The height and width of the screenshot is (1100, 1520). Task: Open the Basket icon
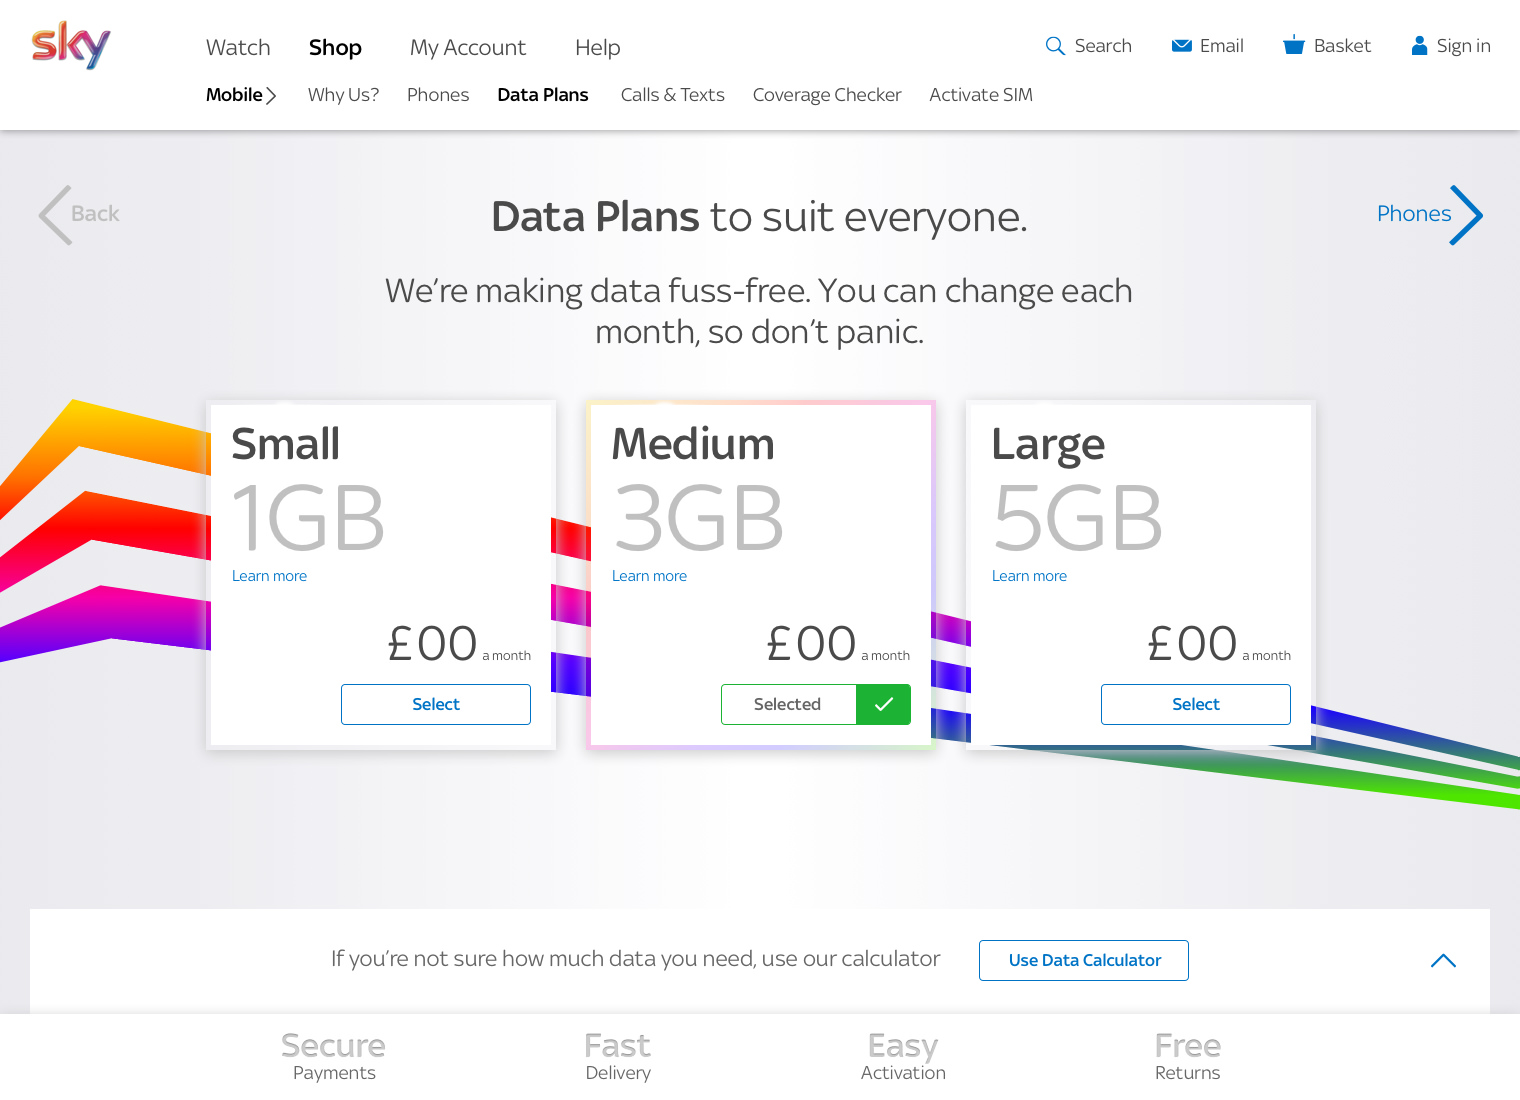(1294, 45)
